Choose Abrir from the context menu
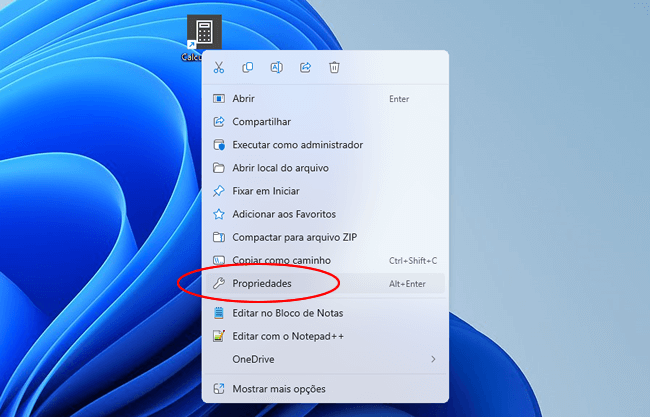Screen dimensions: 650x417 (325, 99)
